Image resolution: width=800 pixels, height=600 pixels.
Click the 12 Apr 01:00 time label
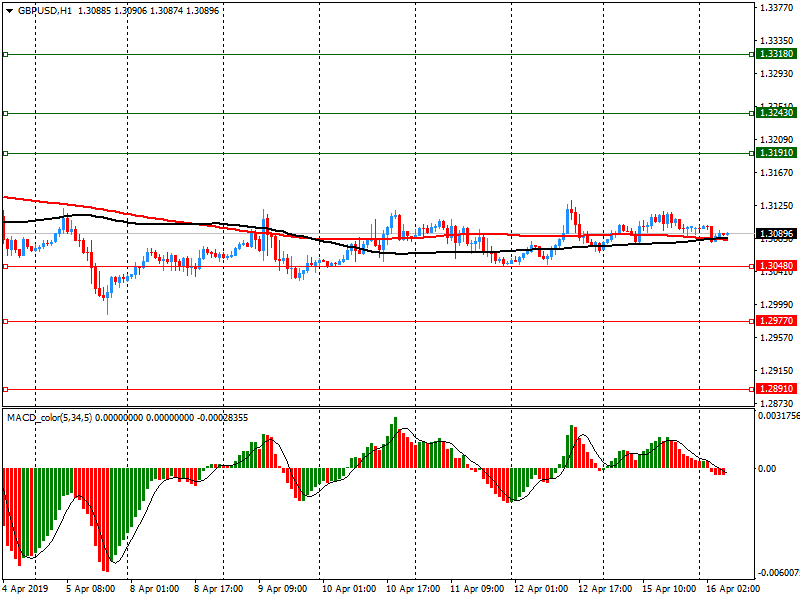[x=540, y=589]
